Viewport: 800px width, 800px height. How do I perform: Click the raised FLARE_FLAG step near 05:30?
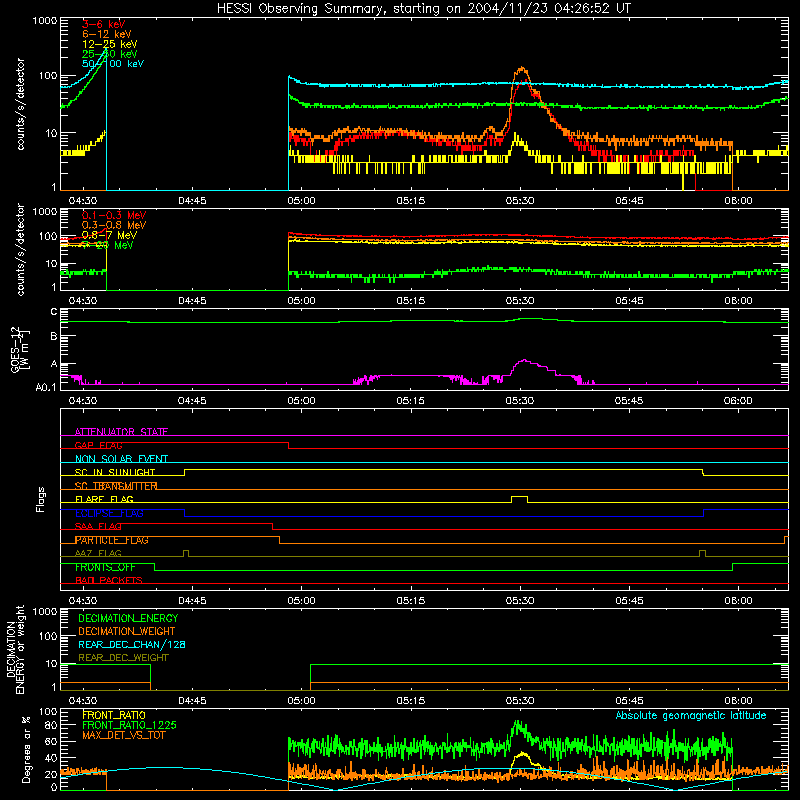click(x=519, y=497)
